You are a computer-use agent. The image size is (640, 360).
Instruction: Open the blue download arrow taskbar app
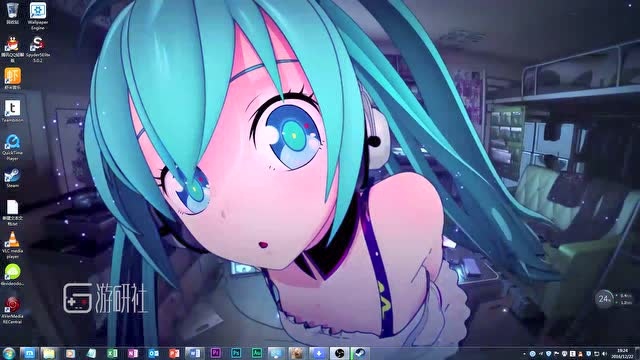(318, 353)
